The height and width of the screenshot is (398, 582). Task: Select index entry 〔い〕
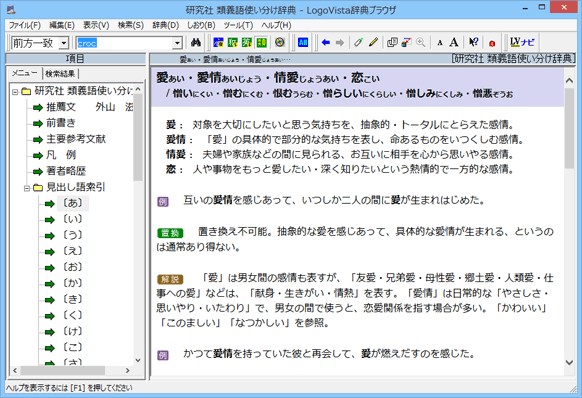point(72,219)
